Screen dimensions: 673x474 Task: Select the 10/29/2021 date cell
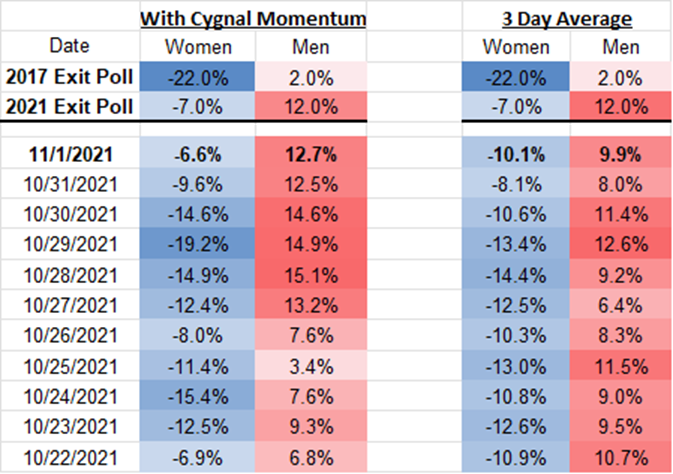(x=68, y=241)
